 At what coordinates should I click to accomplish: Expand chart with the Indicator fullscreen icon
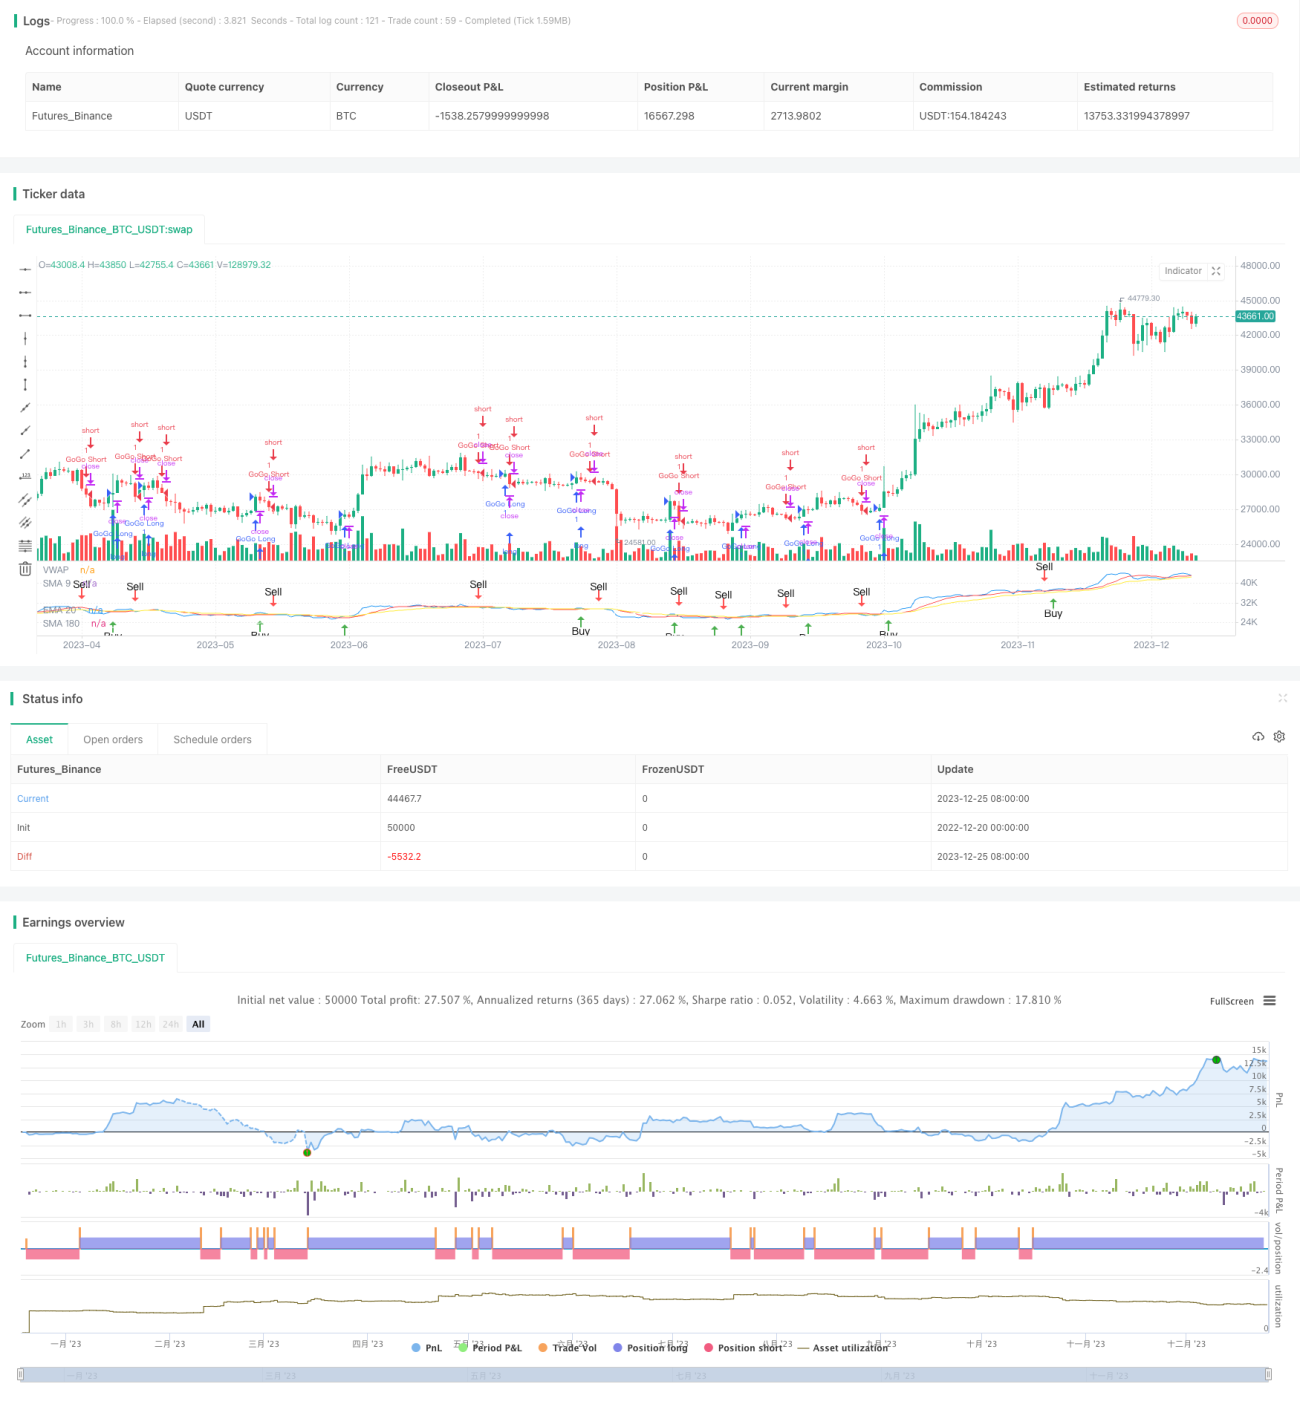point(1216,271)
